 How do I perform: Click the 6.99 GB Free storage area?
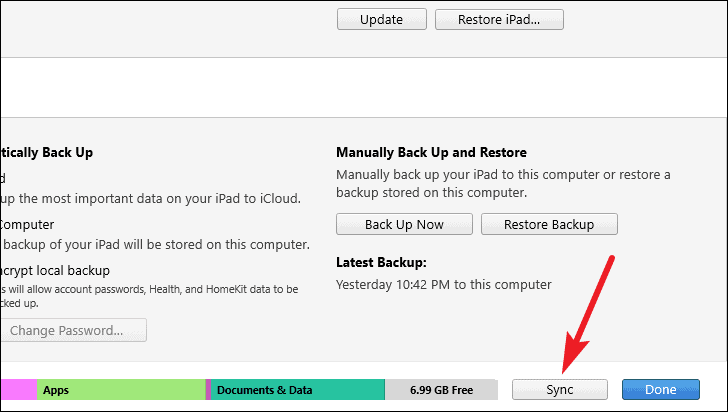441,390
